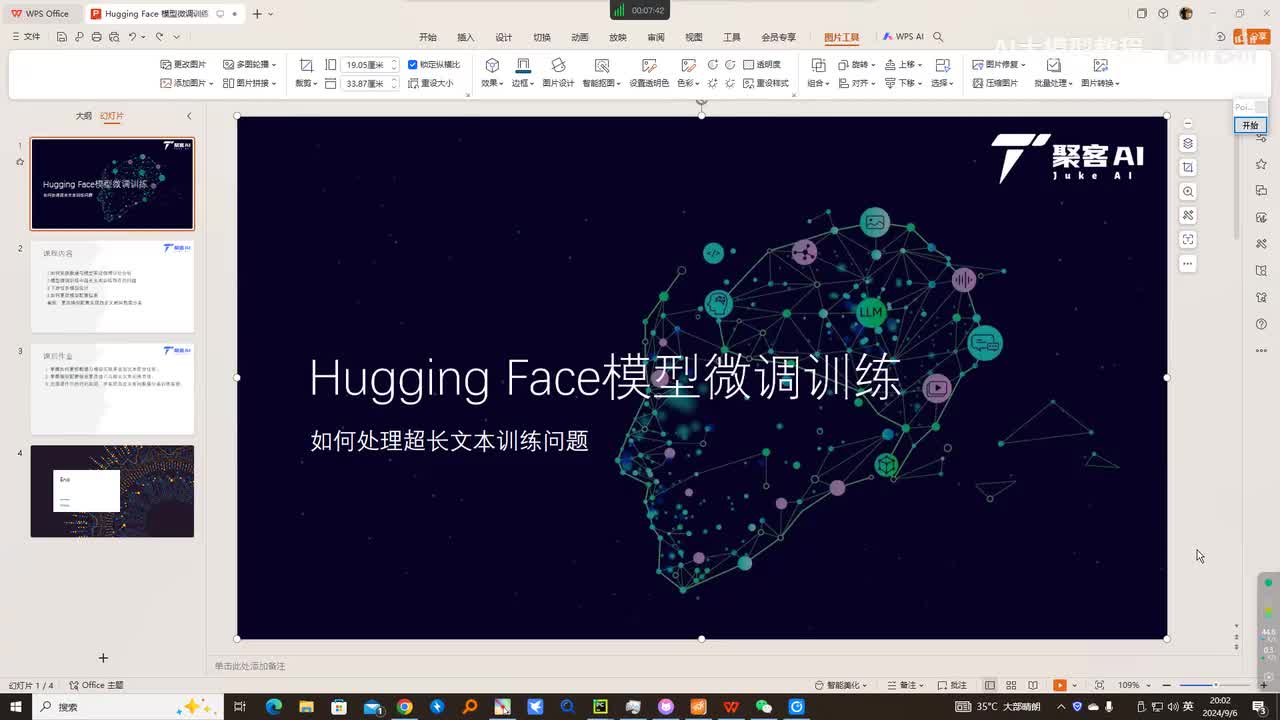The width and height of the screenshot is (1280, 720).
Task: Select slide 4 End thumbnail
Action: pos(112,491)
